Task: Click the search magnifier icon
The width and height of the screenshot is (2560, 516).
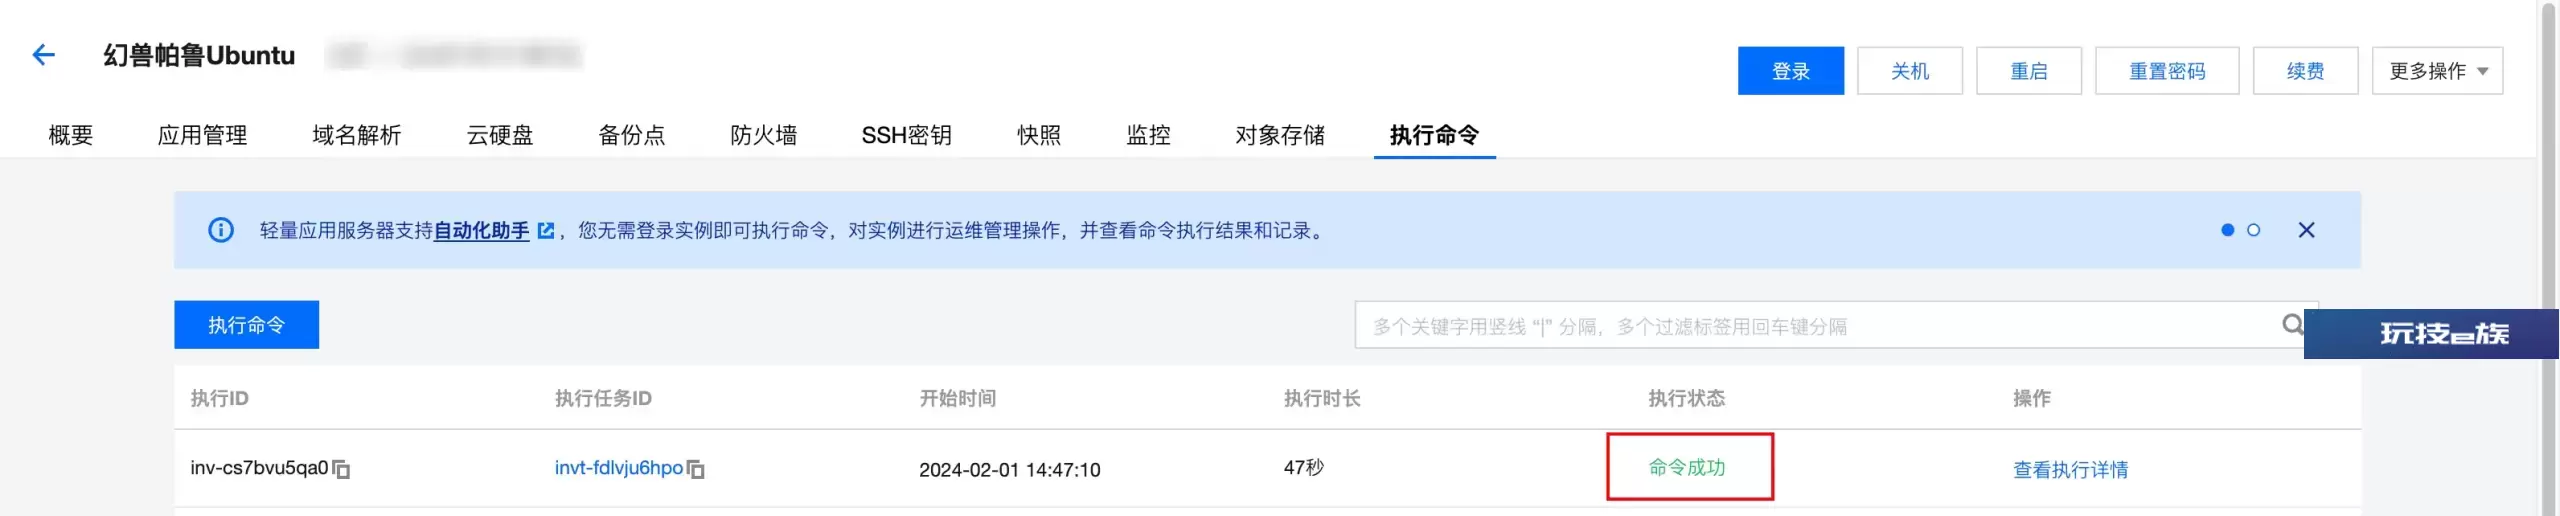Action: (2292, 324)
